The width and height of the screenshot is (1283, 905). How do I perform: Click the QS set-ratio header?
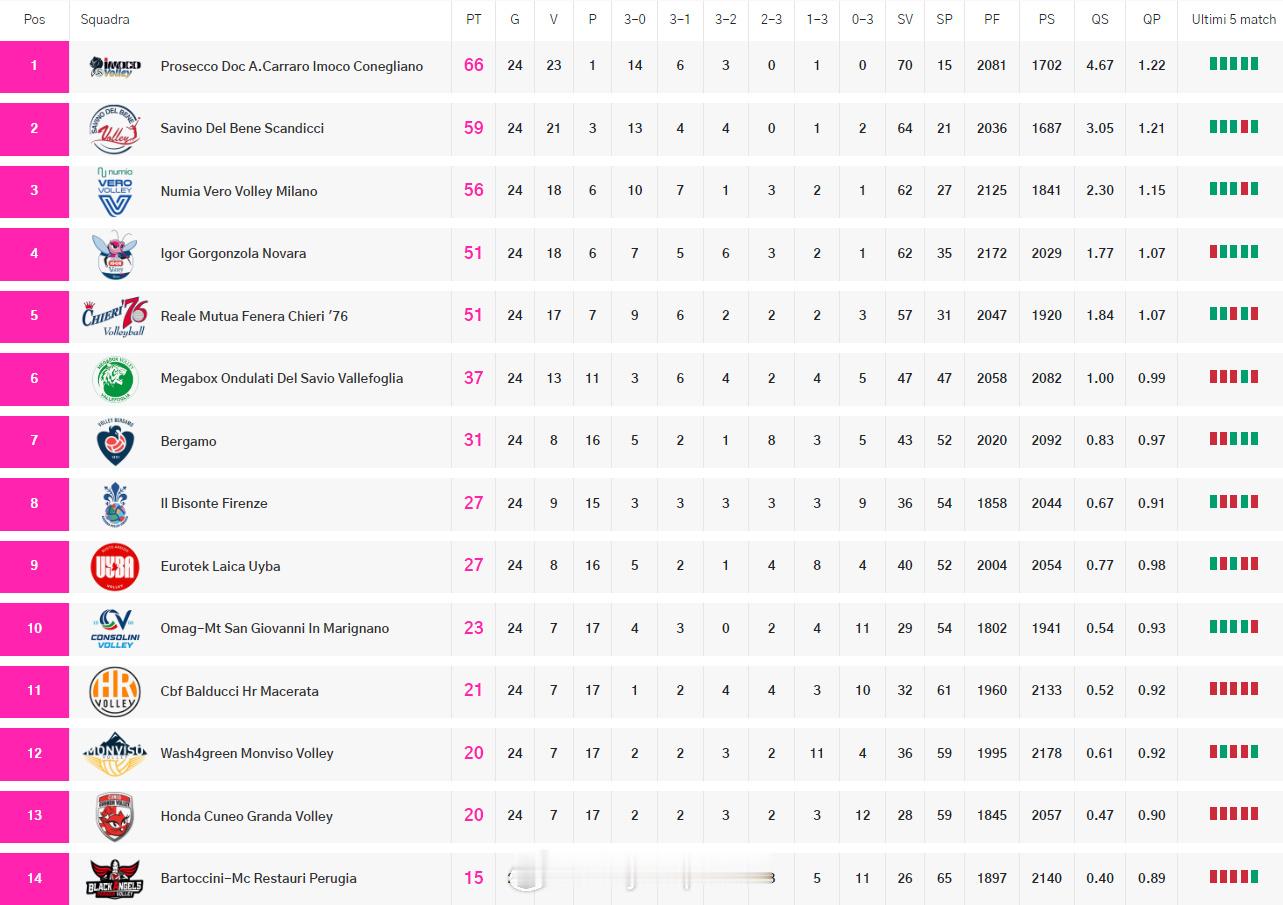(1100, 19)
